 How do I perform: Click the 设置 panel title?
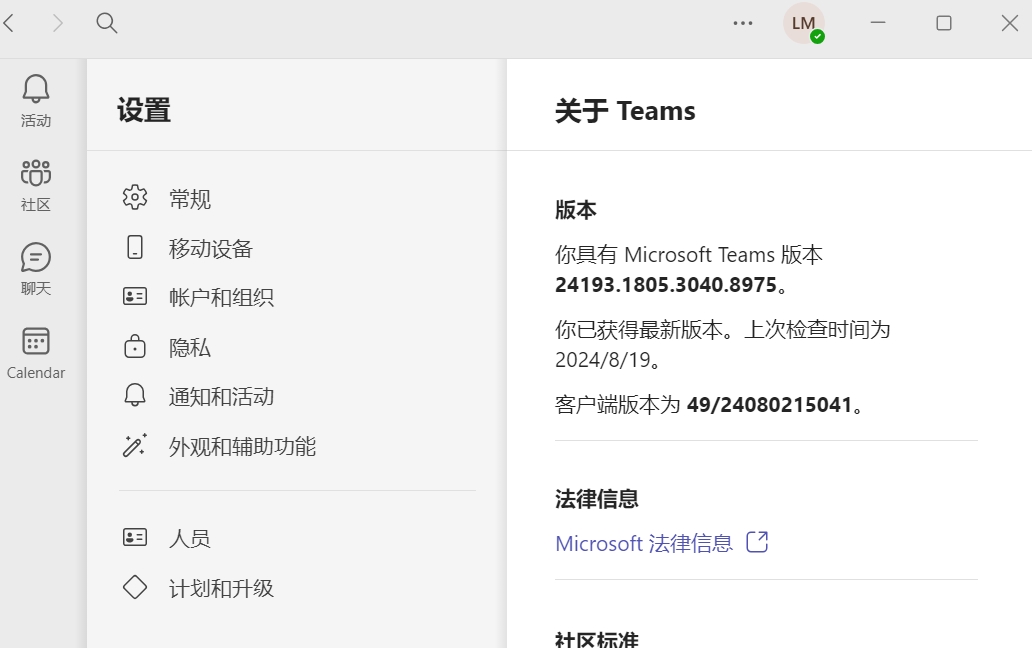point(144,110)
